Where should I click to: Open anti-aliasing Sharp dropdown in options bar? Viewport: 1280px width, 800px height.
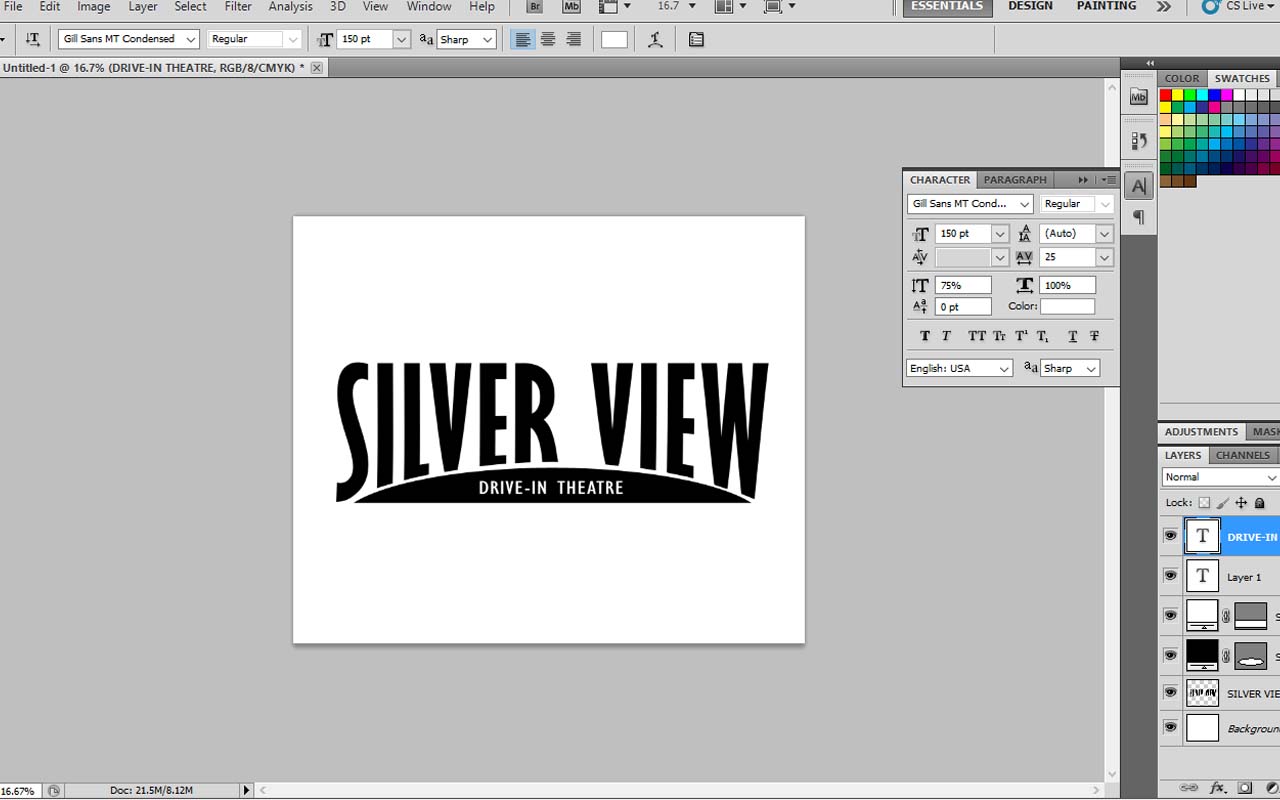tap(488, 39)
